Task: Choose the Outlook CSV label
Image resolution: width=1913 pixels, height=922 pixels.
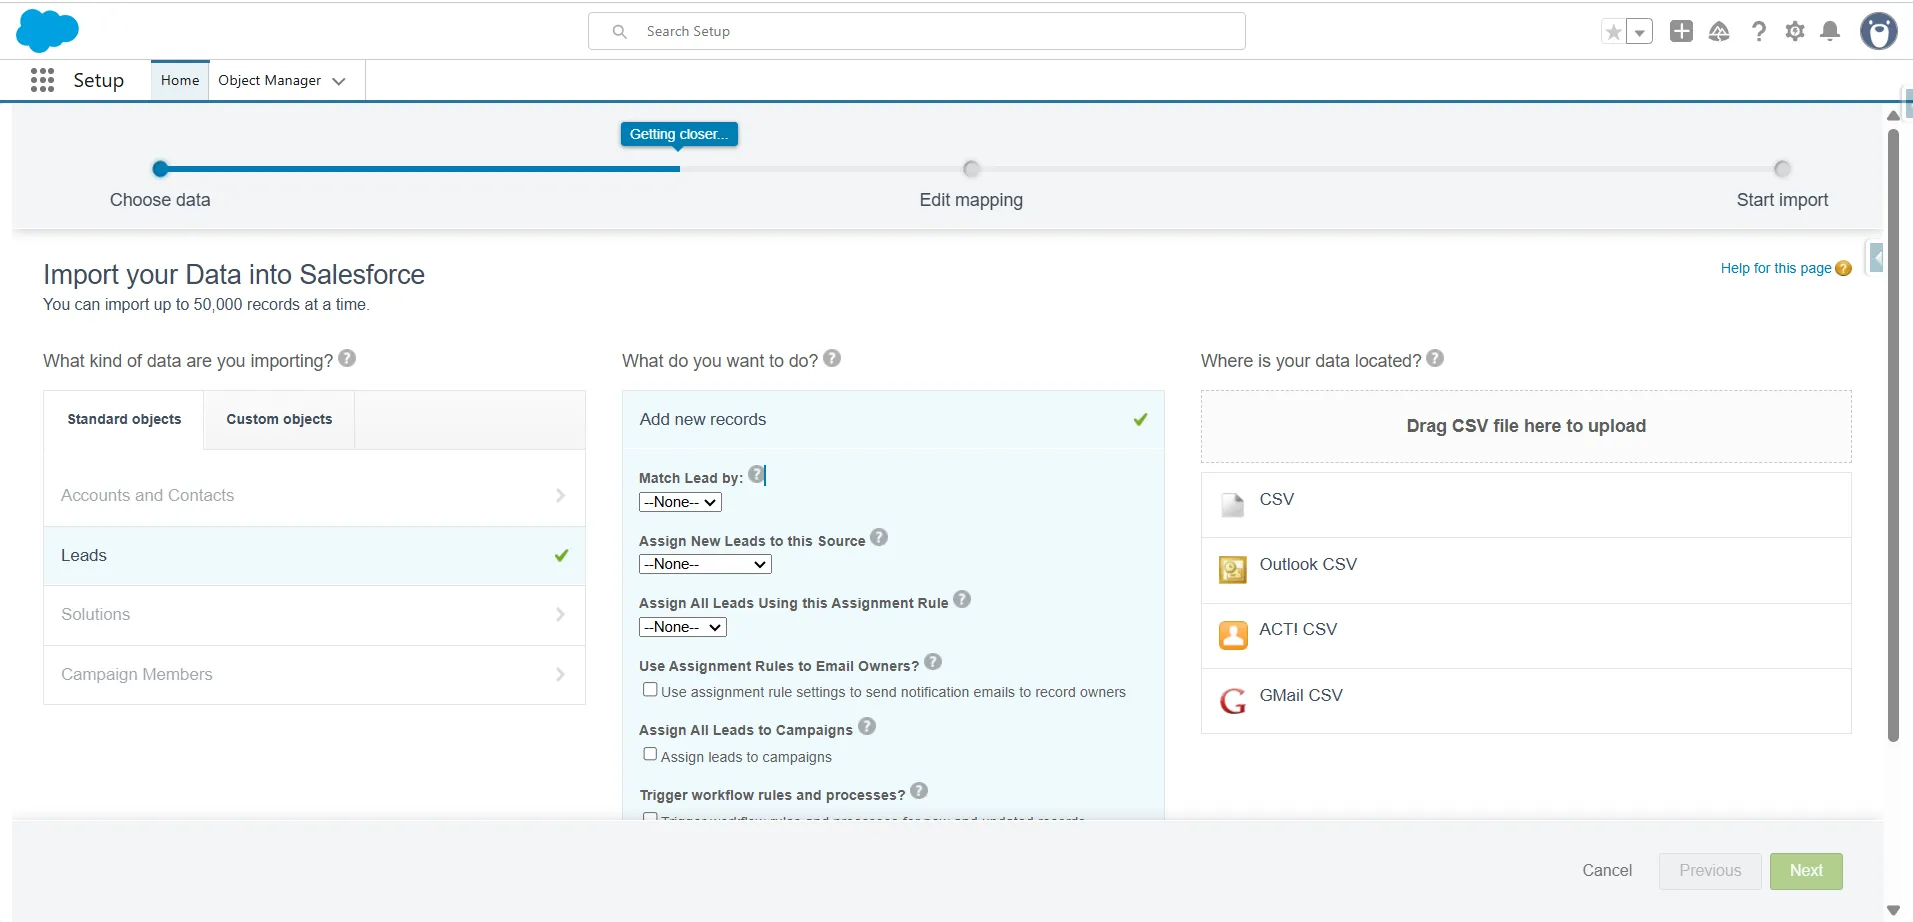Action: (1308, 564)
